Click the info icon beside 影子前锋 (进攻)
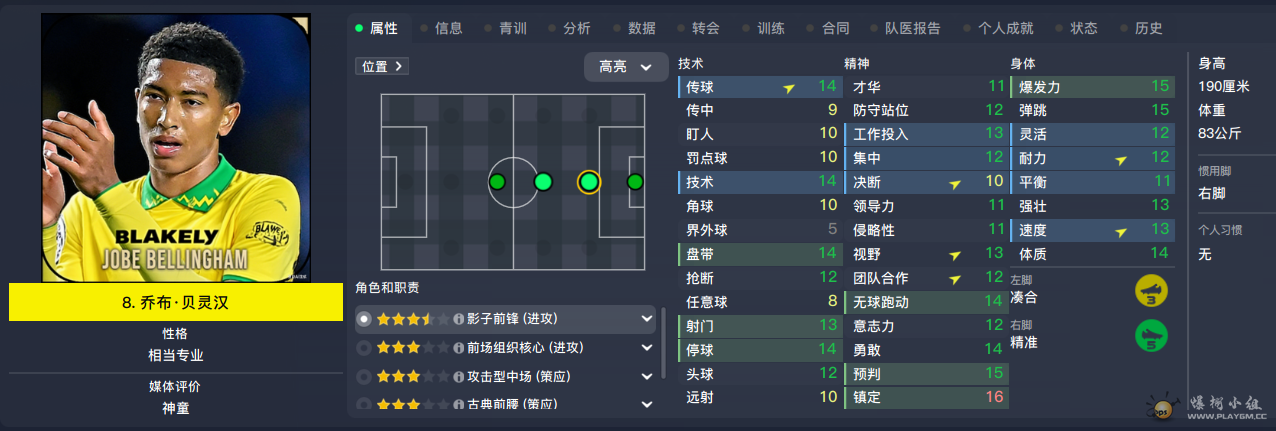This screenshot has height=431, width=1276. coord(459,319)
